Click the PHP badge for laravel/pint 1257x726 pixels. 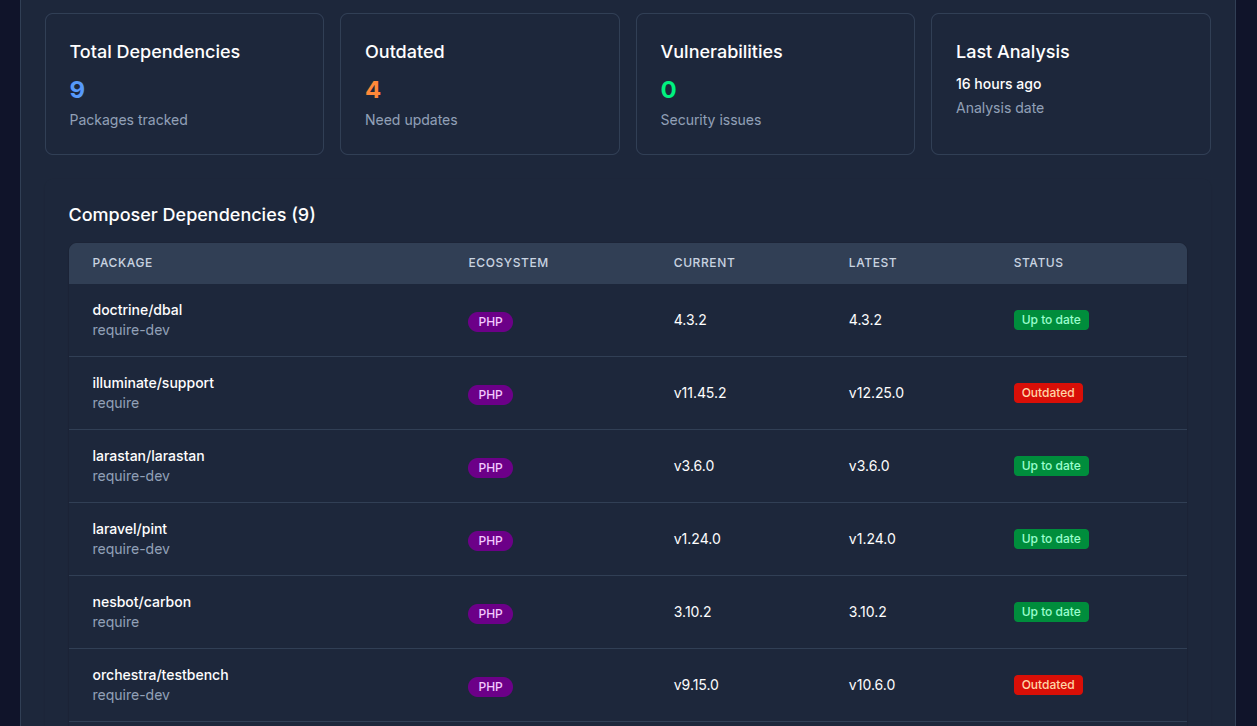tap(490, 541)
